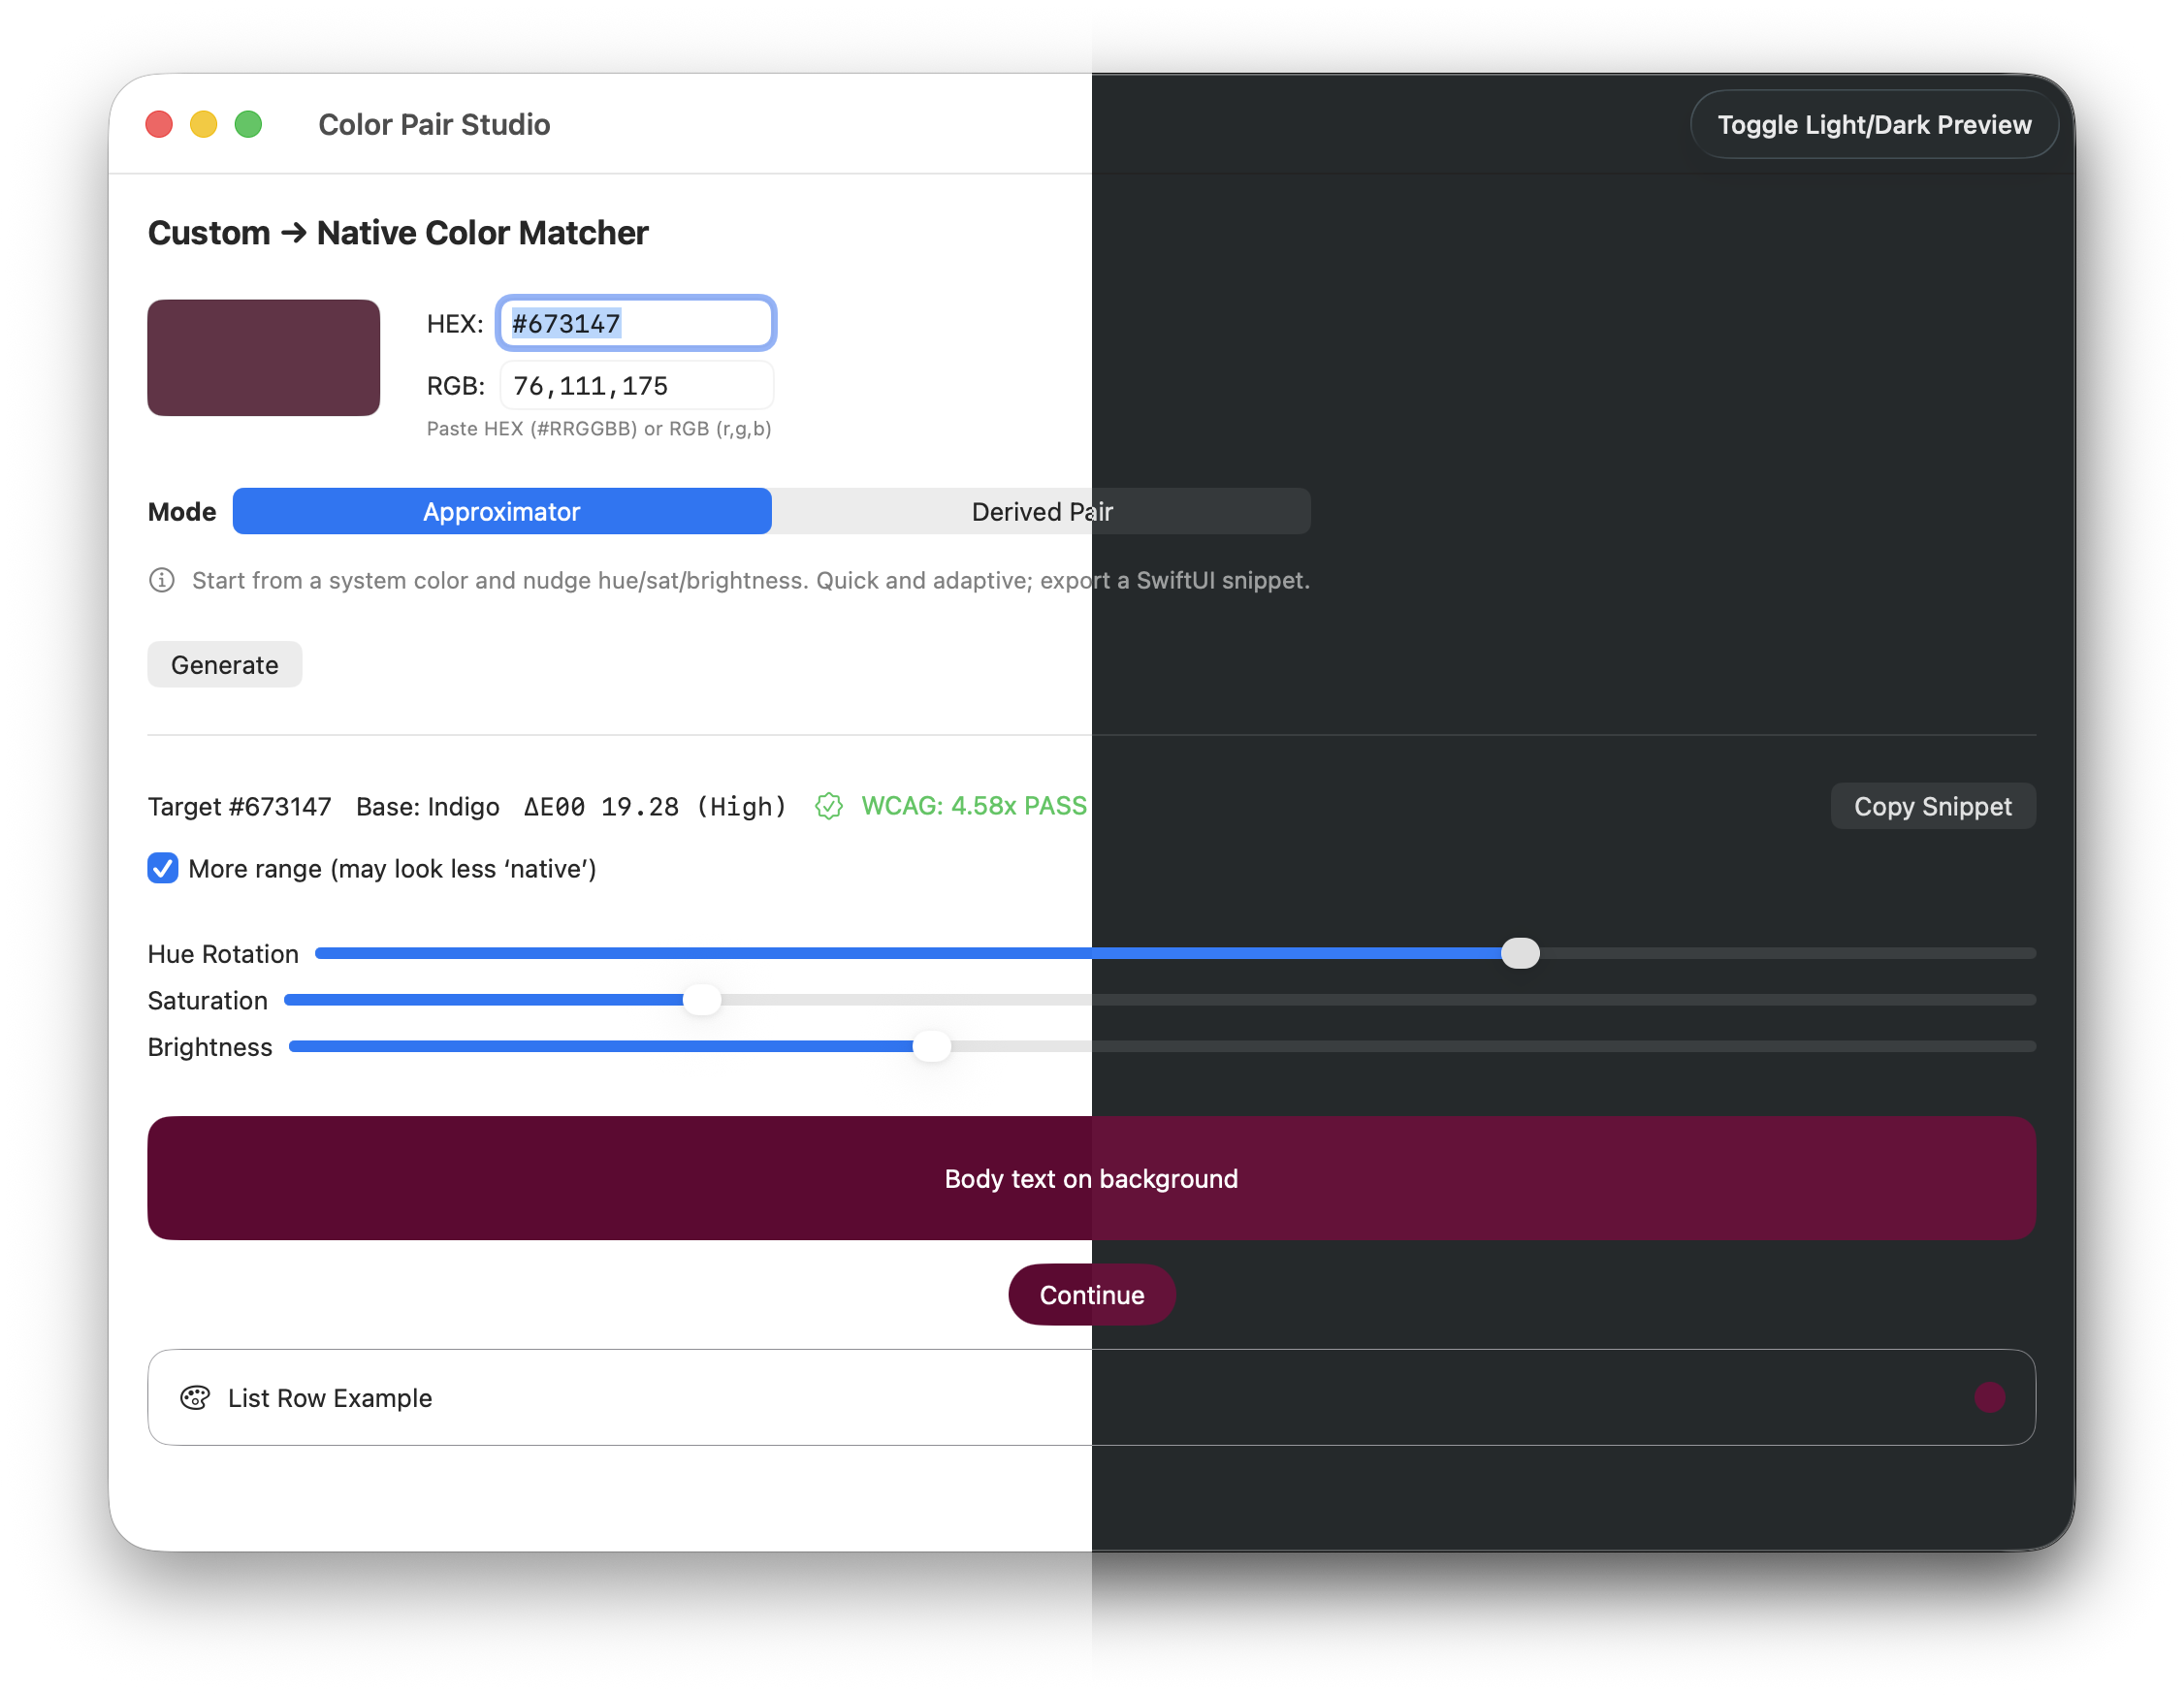Click the palette icon in List Row

(x=195, y=1397)
